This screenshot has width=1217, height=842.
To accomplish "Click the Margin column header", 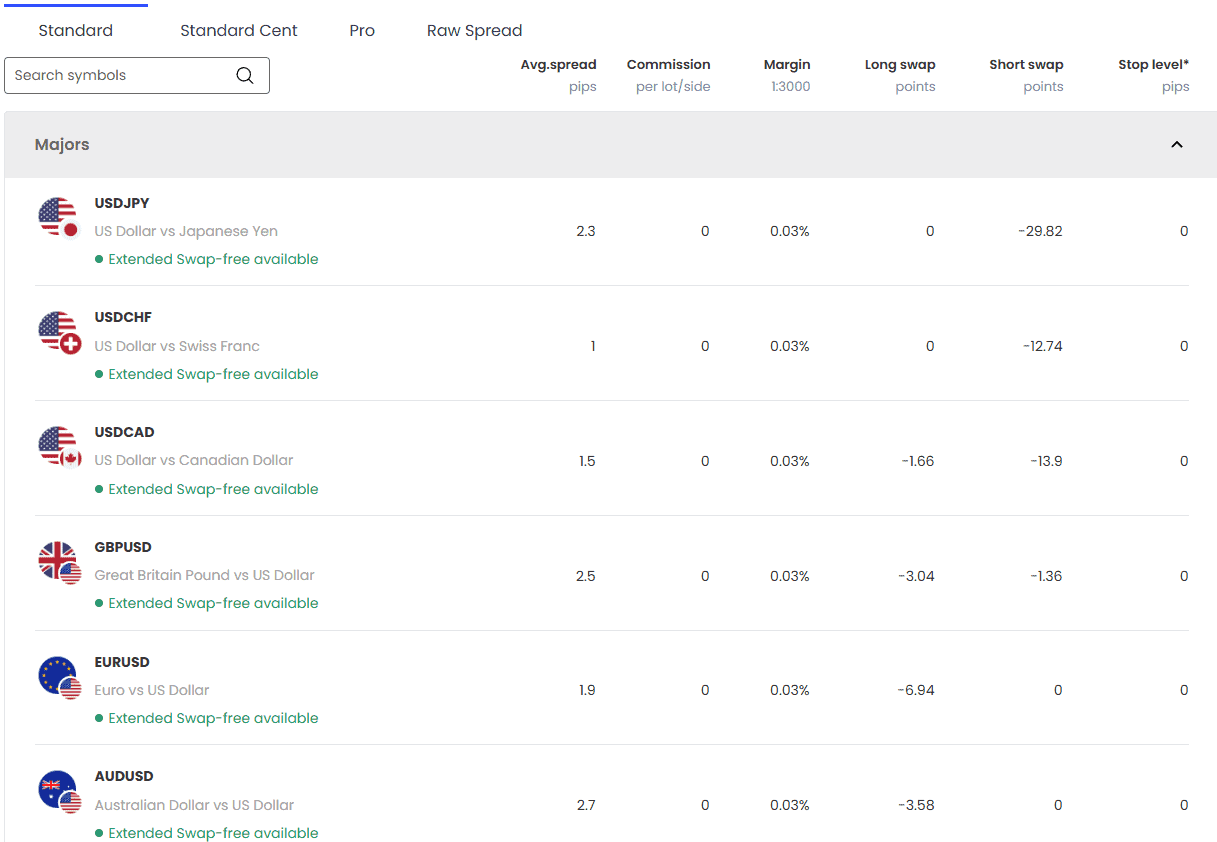I will (x=787, y=65).
